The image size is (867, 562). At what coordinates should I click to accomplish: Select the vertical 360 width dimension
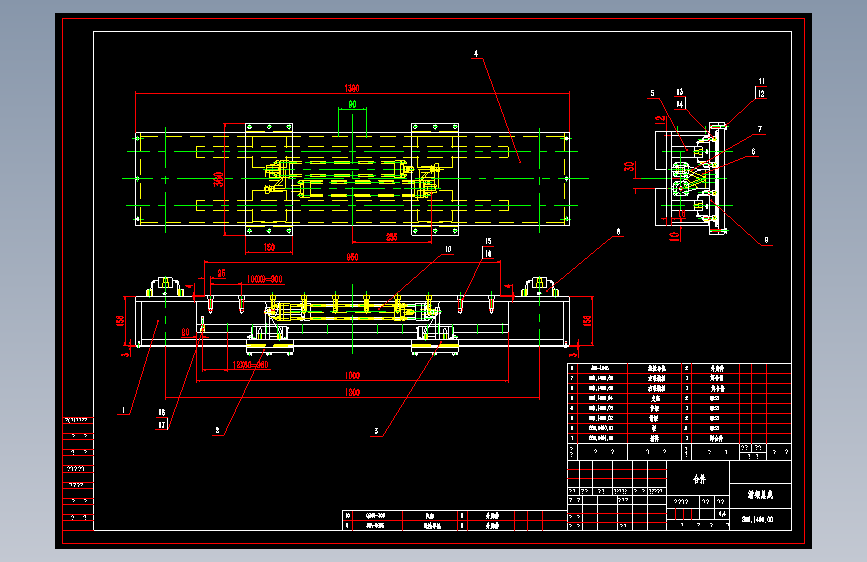point(219,179)
